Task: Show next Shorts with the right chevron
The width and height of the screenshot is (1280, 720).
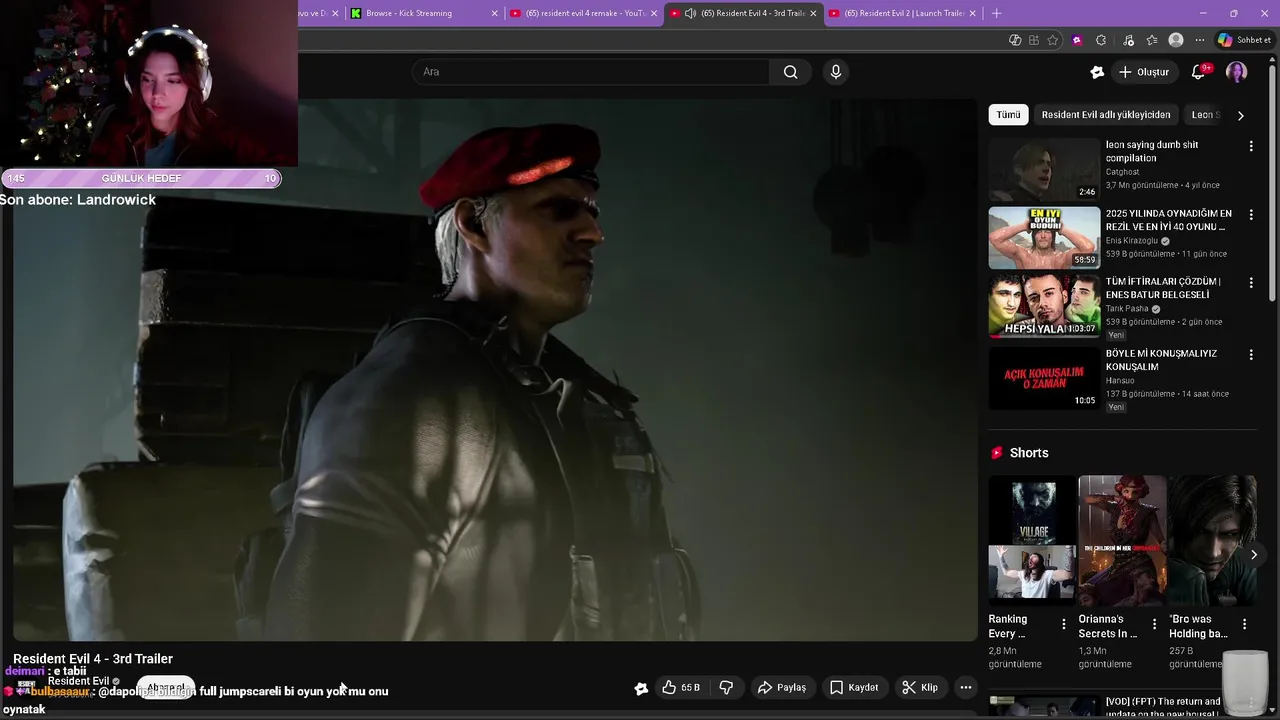Action: tap(1253, 555)
